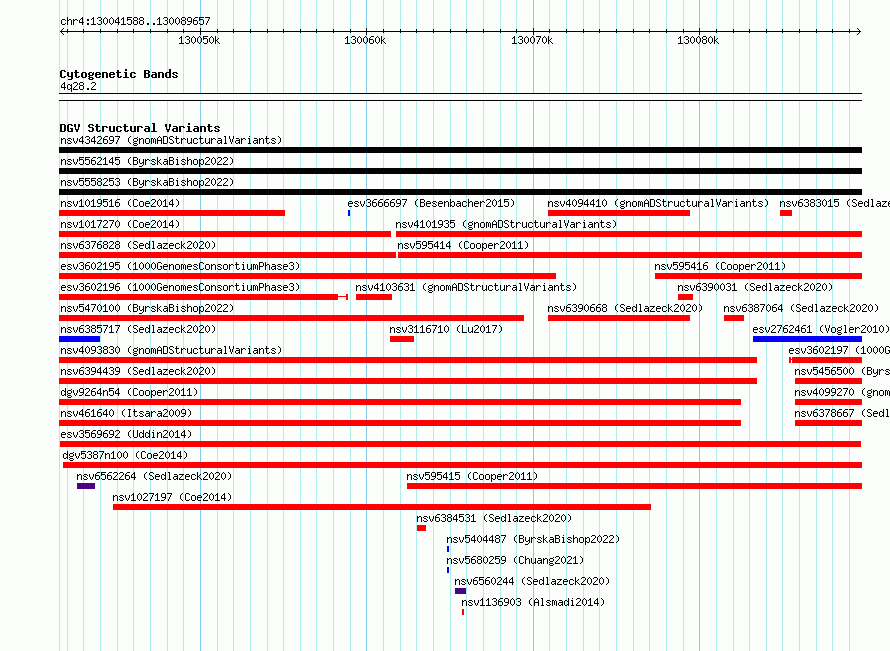Select the purple nsv6560244 bar
Viewport: 890px width, 651px height.
(460, 591)
